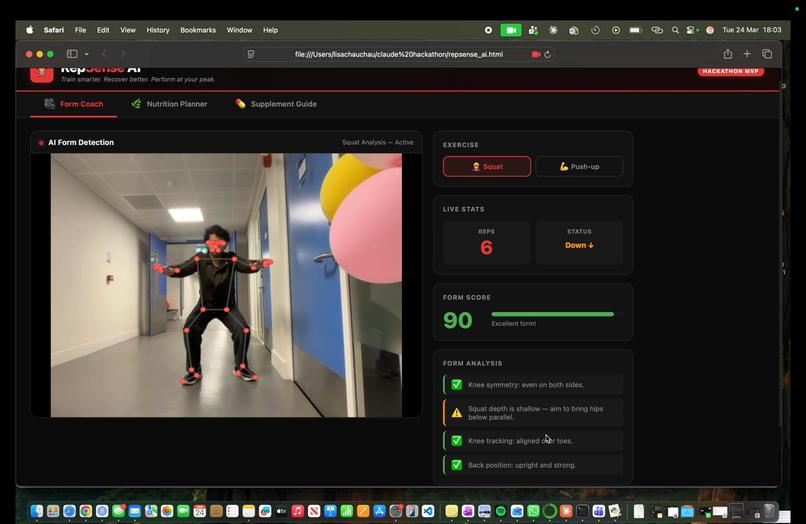Image resolution: width=806 pixels, height=524 pixels.
Task: Open Control Center in the menu bar
Action: (x=692, y=30)
